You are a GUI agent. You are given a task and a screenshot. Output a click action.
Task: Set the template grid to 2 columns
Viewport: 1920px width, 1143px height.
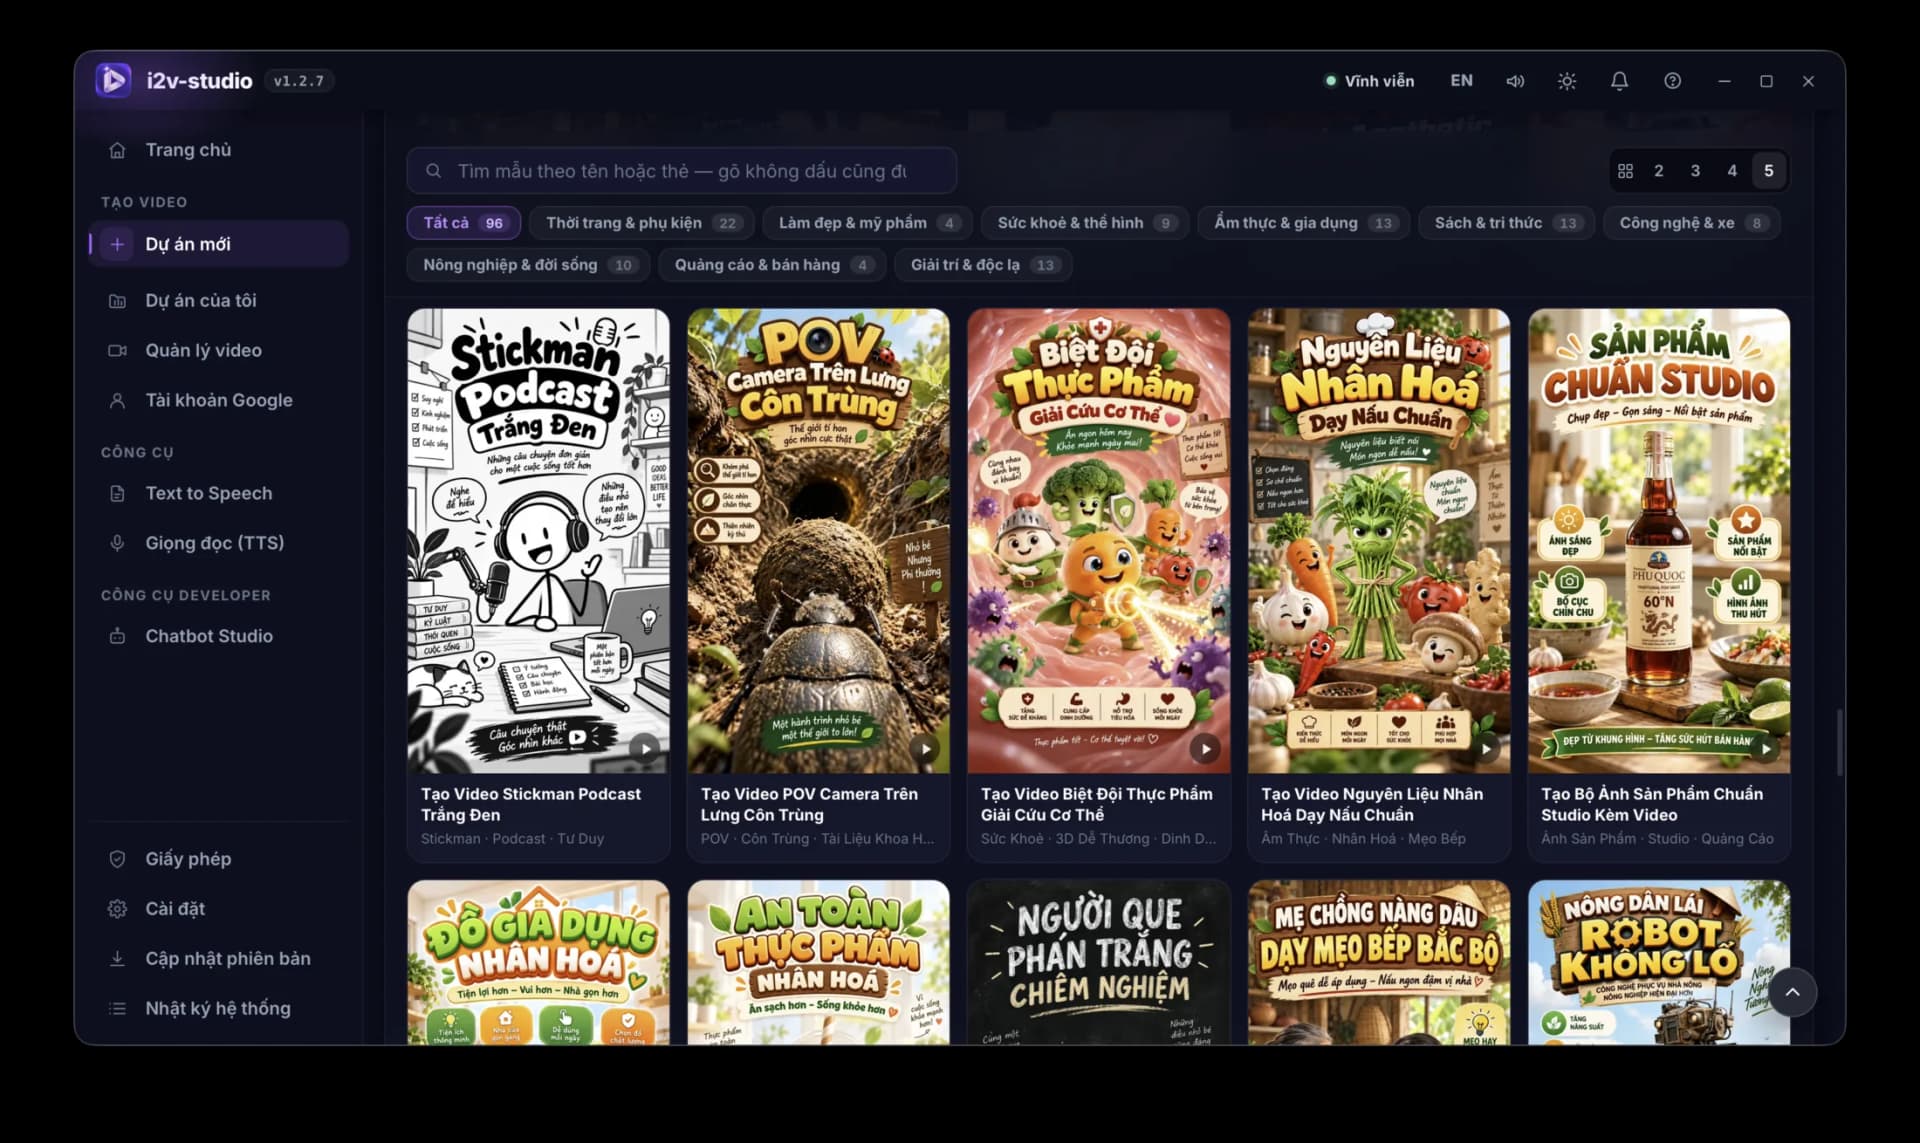point(1659,171)
